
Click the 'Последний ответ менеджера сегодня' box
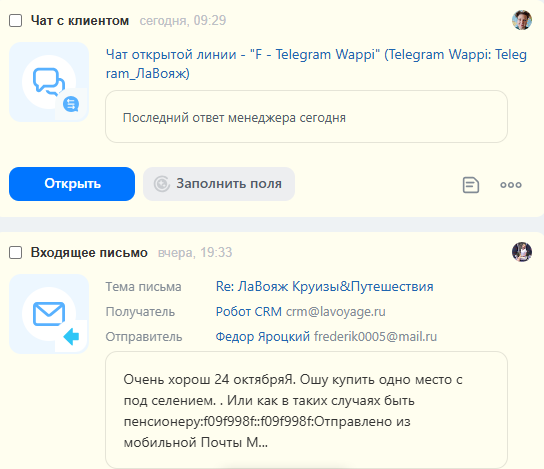[x=306, y=117]
